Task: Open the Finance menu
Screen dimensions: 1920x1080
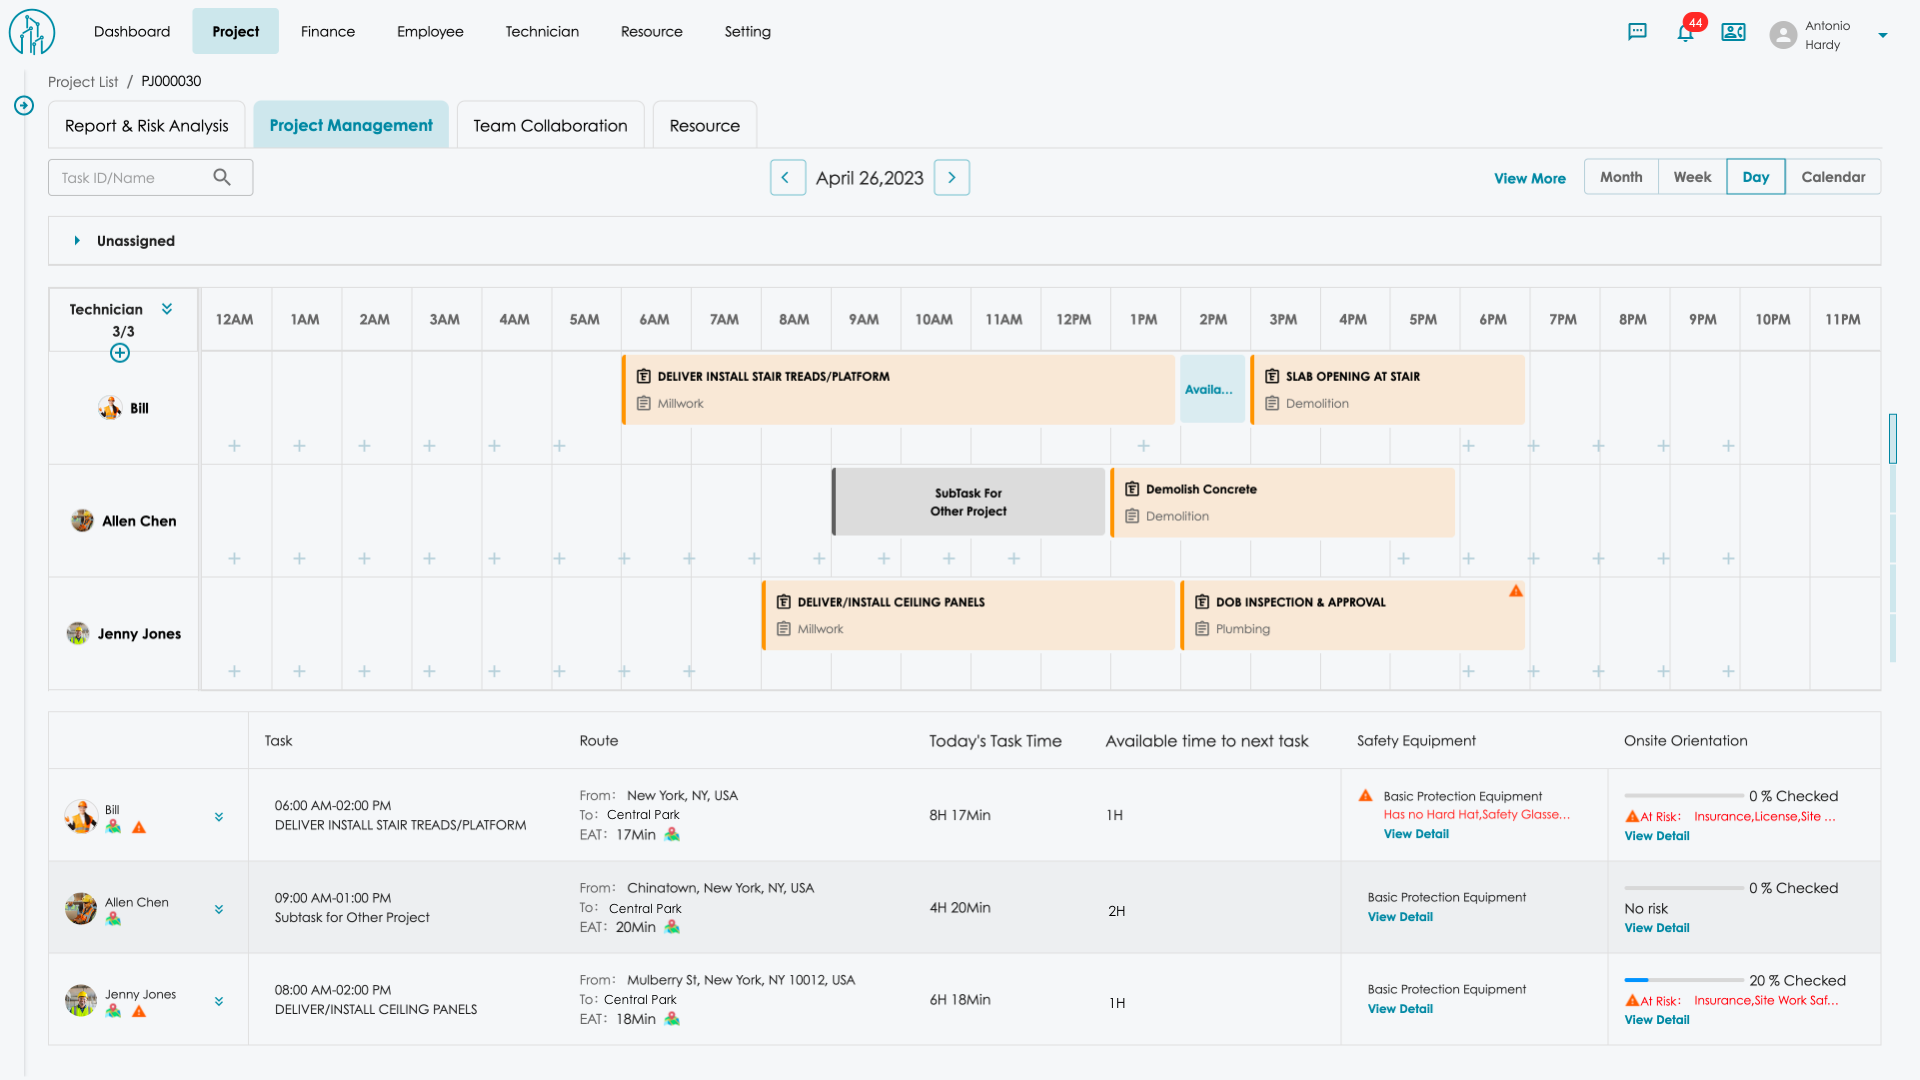Action: tap(328, 31)
